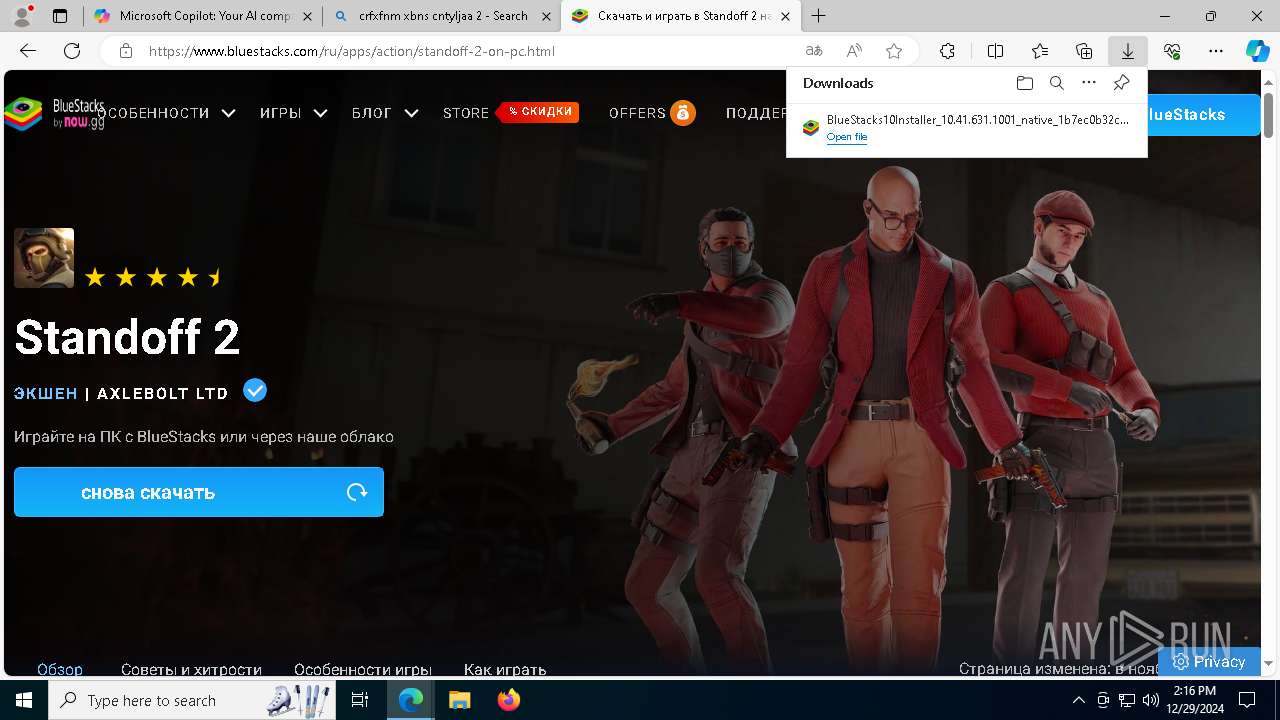Click the verified developer badge
The height and width of the screenshot is (720, 1280).
point(255,390)
